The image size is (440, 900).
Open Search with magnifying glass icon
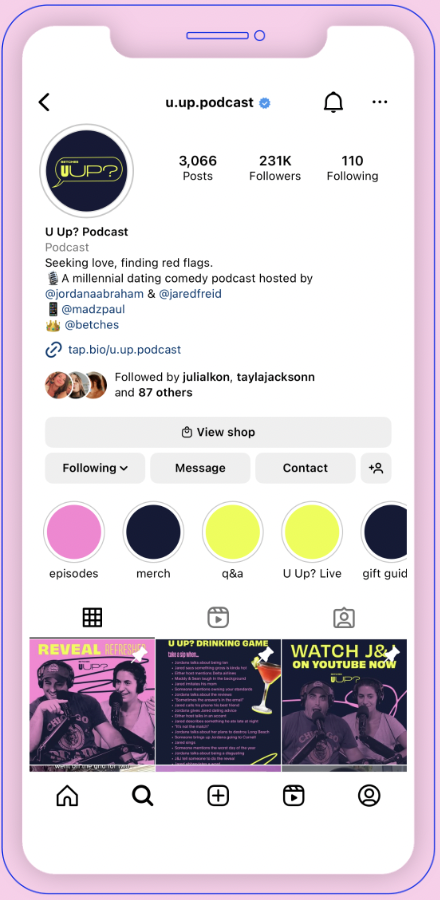[x=142, y=796]
